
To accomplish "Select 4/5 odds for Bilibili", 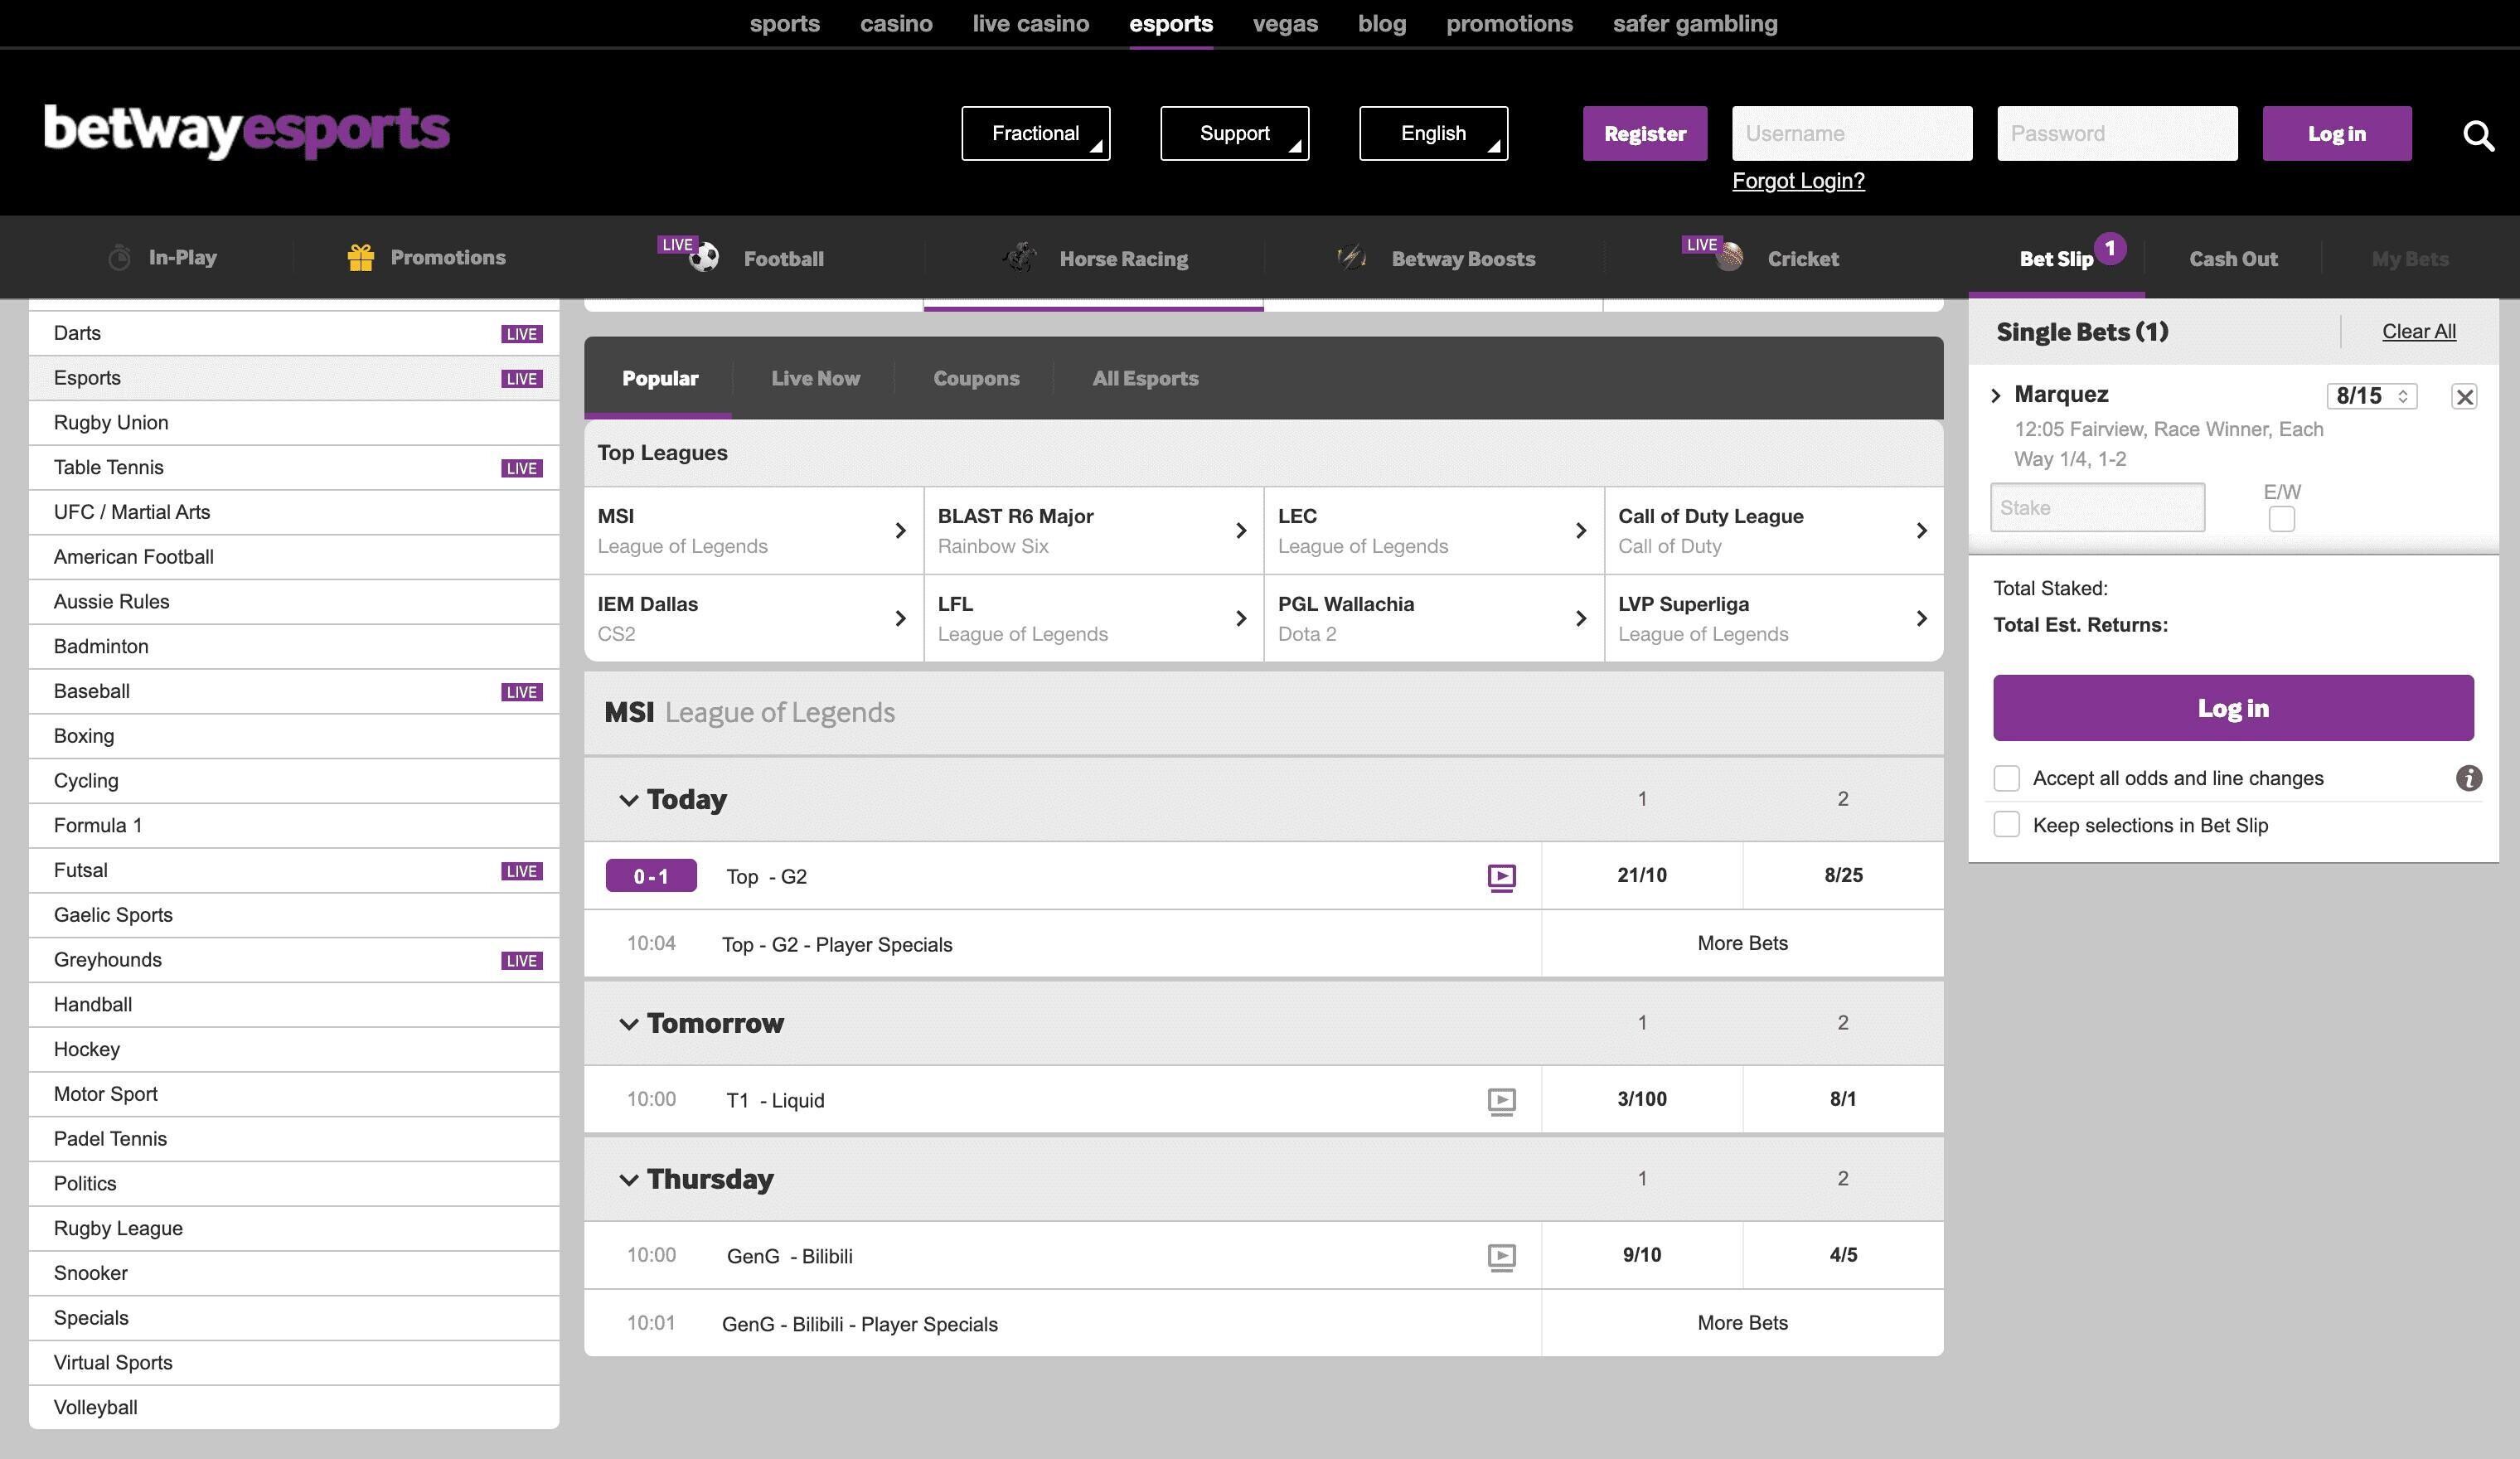I will pos(1843,1255).
